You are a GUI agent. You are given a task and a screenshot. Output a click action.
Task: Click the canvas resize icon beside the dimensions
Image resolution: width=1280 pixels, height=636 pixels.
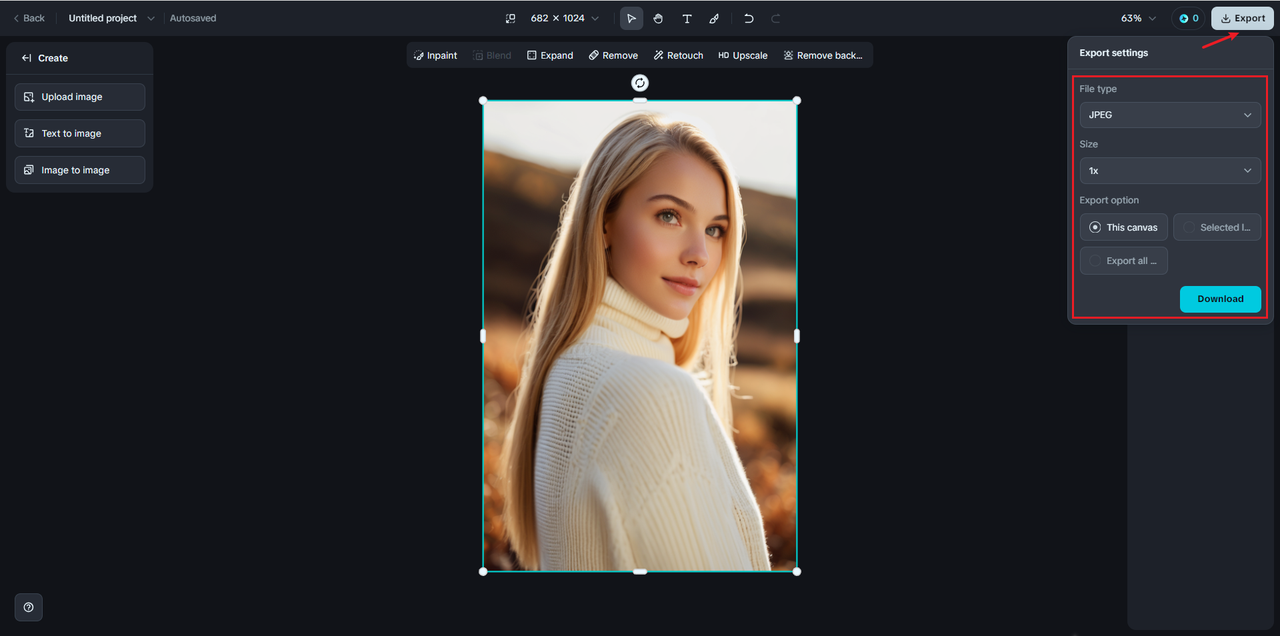pyautogui.click(x=510, y=18)
